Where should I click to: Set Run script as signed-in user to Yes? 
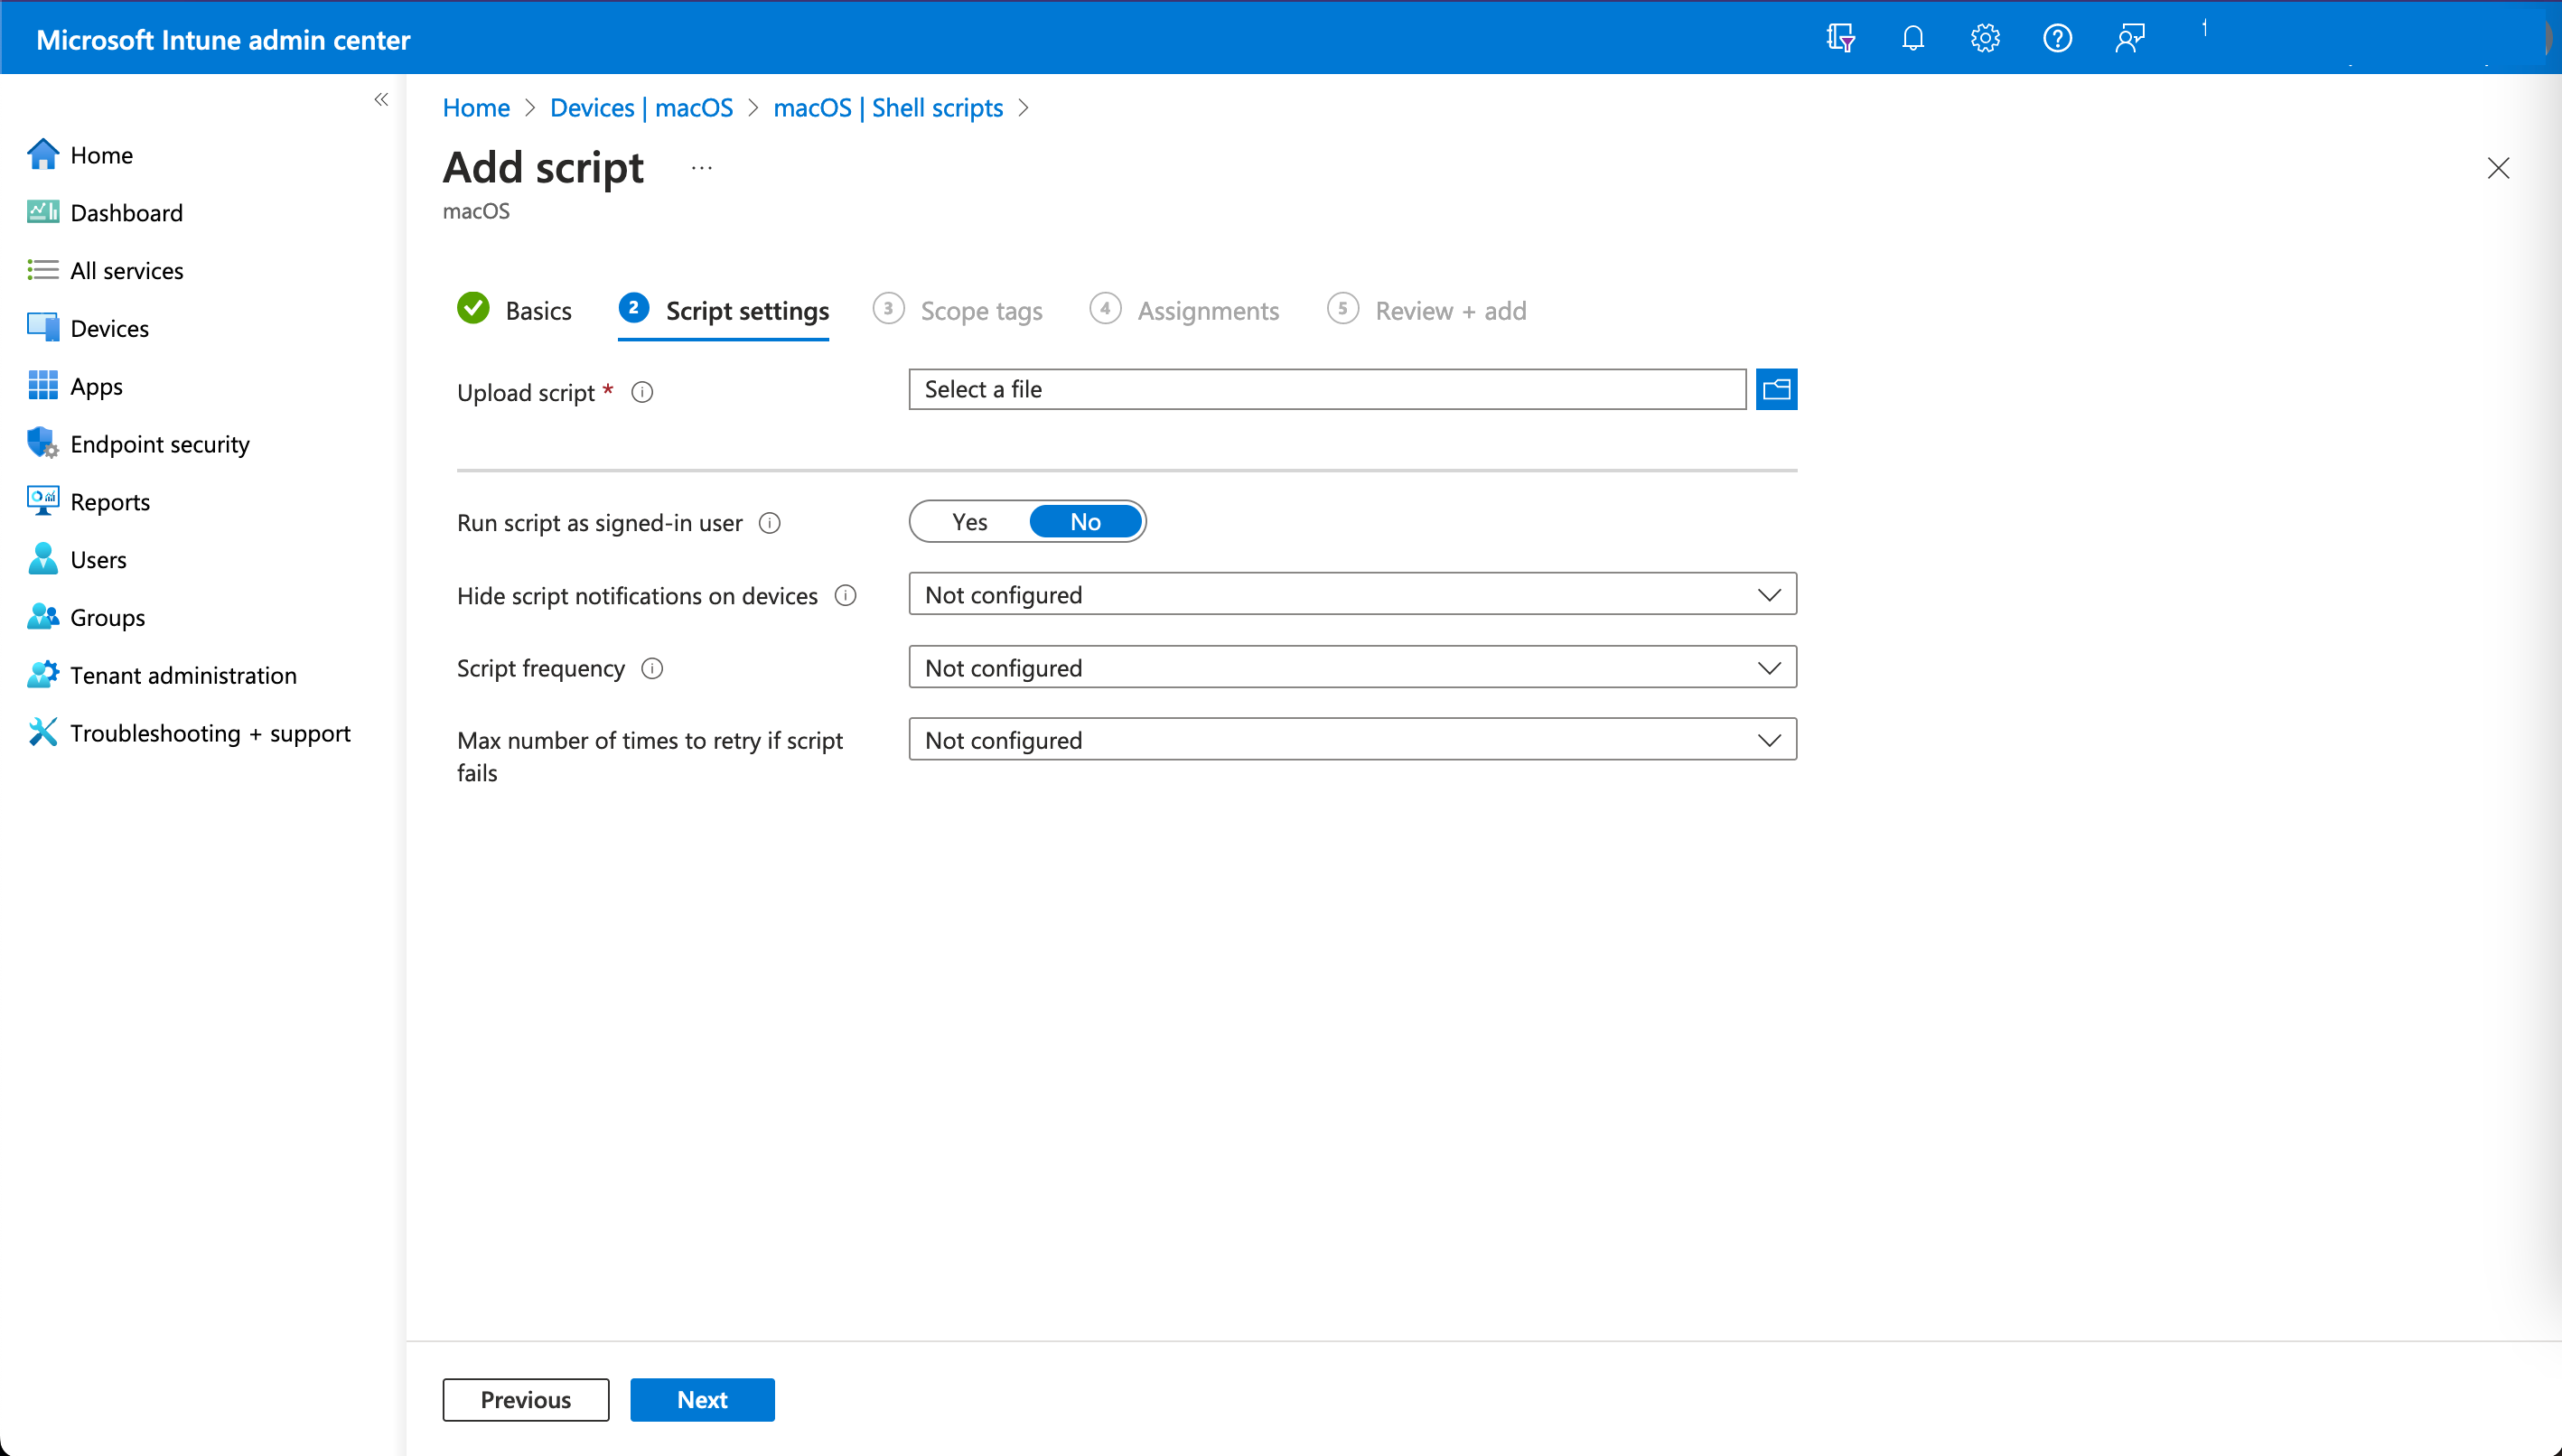tap(969, 521)
